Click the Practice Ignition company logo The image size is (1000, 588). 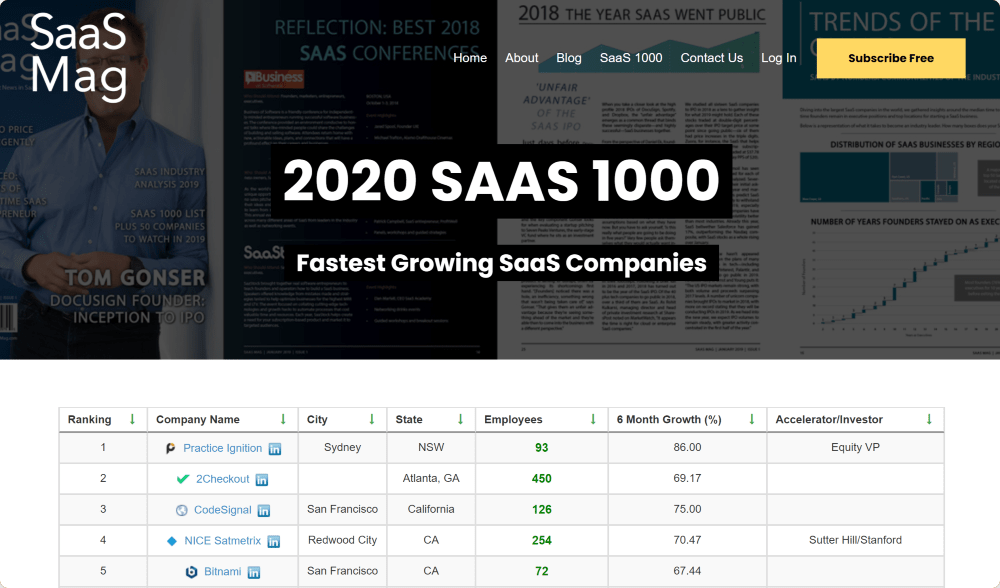170,448
